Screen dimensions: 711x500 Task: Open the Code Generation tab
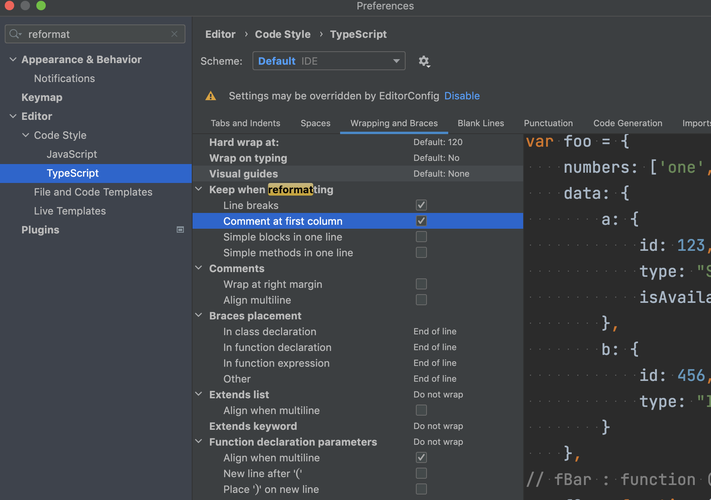coord(628,123)
